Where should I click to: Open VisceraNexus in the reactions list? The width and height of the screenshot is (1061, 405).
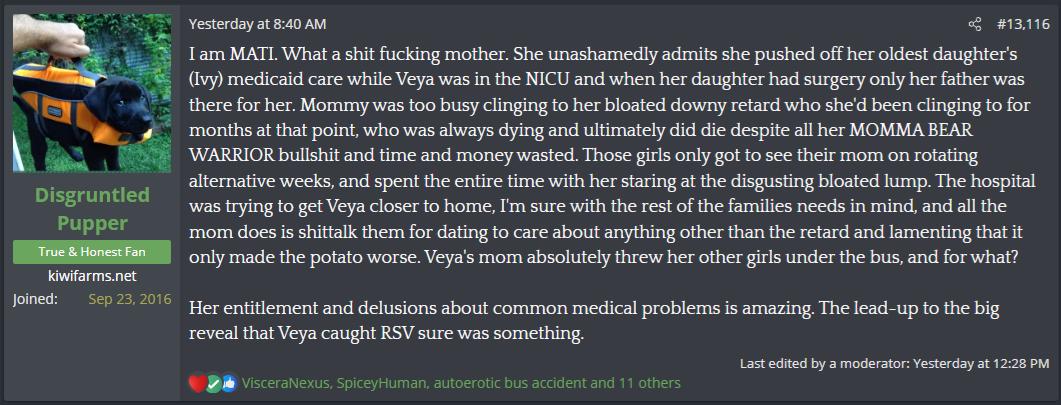point(285,383)
